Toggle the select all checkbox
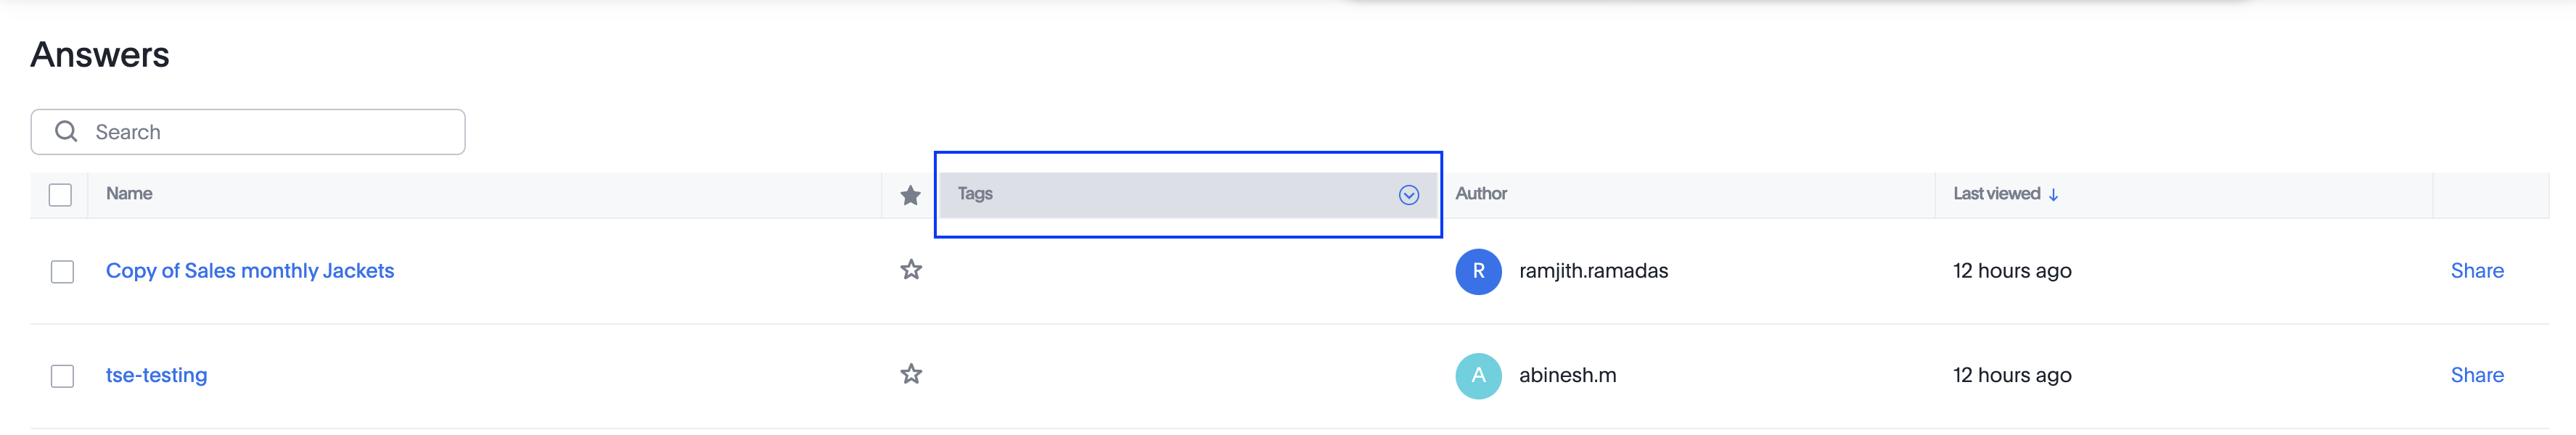This screenshot has height=435, width=2576. tap(60, 195)
